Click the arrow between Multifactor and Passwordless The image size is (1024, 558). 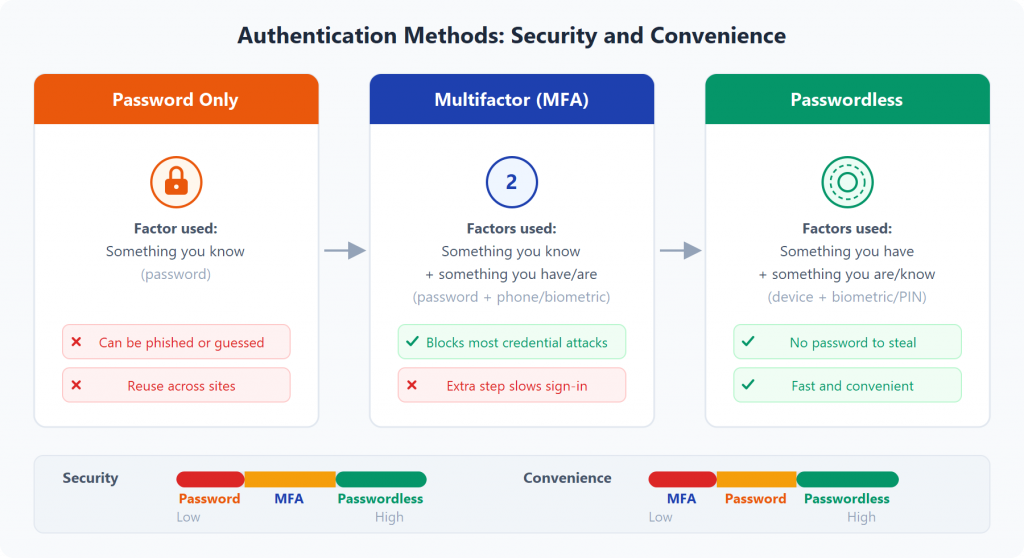[680, 251]
